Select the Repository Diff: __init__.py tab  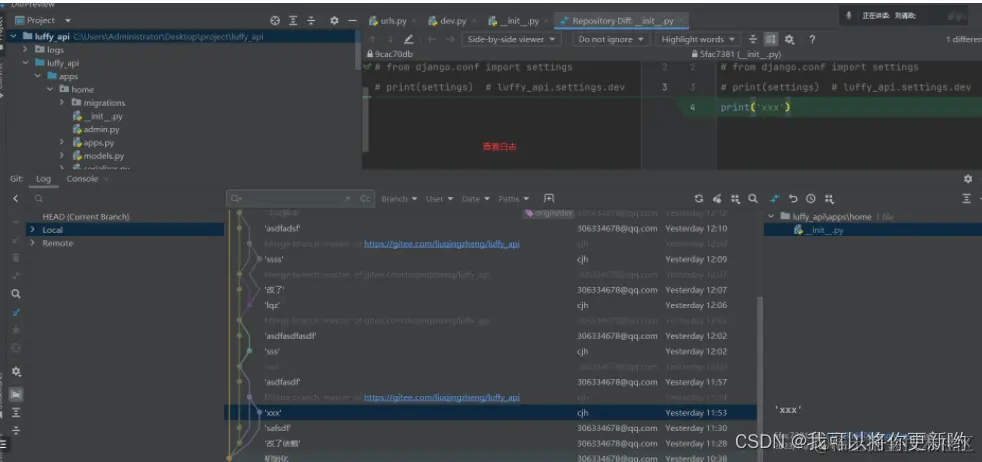621,21
